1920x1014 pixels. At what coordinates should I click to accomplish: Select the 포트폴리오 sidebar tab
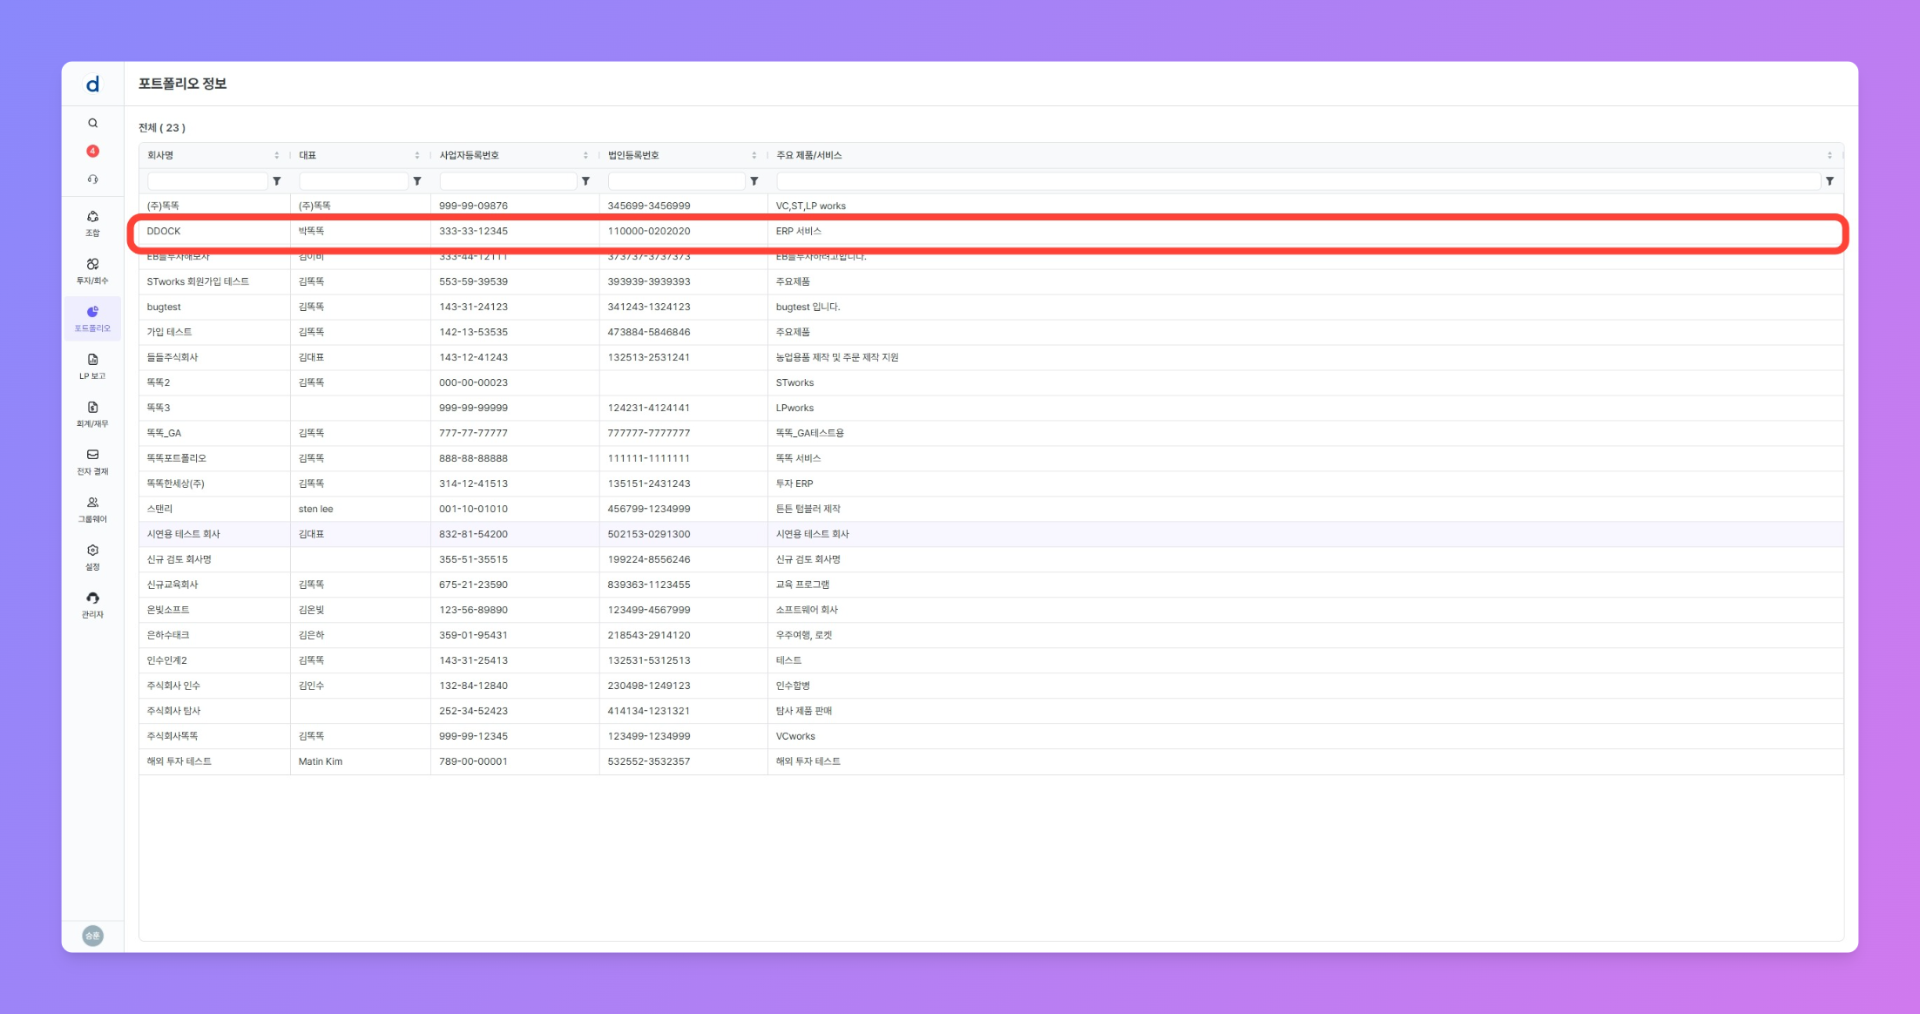tap(93, 318)
